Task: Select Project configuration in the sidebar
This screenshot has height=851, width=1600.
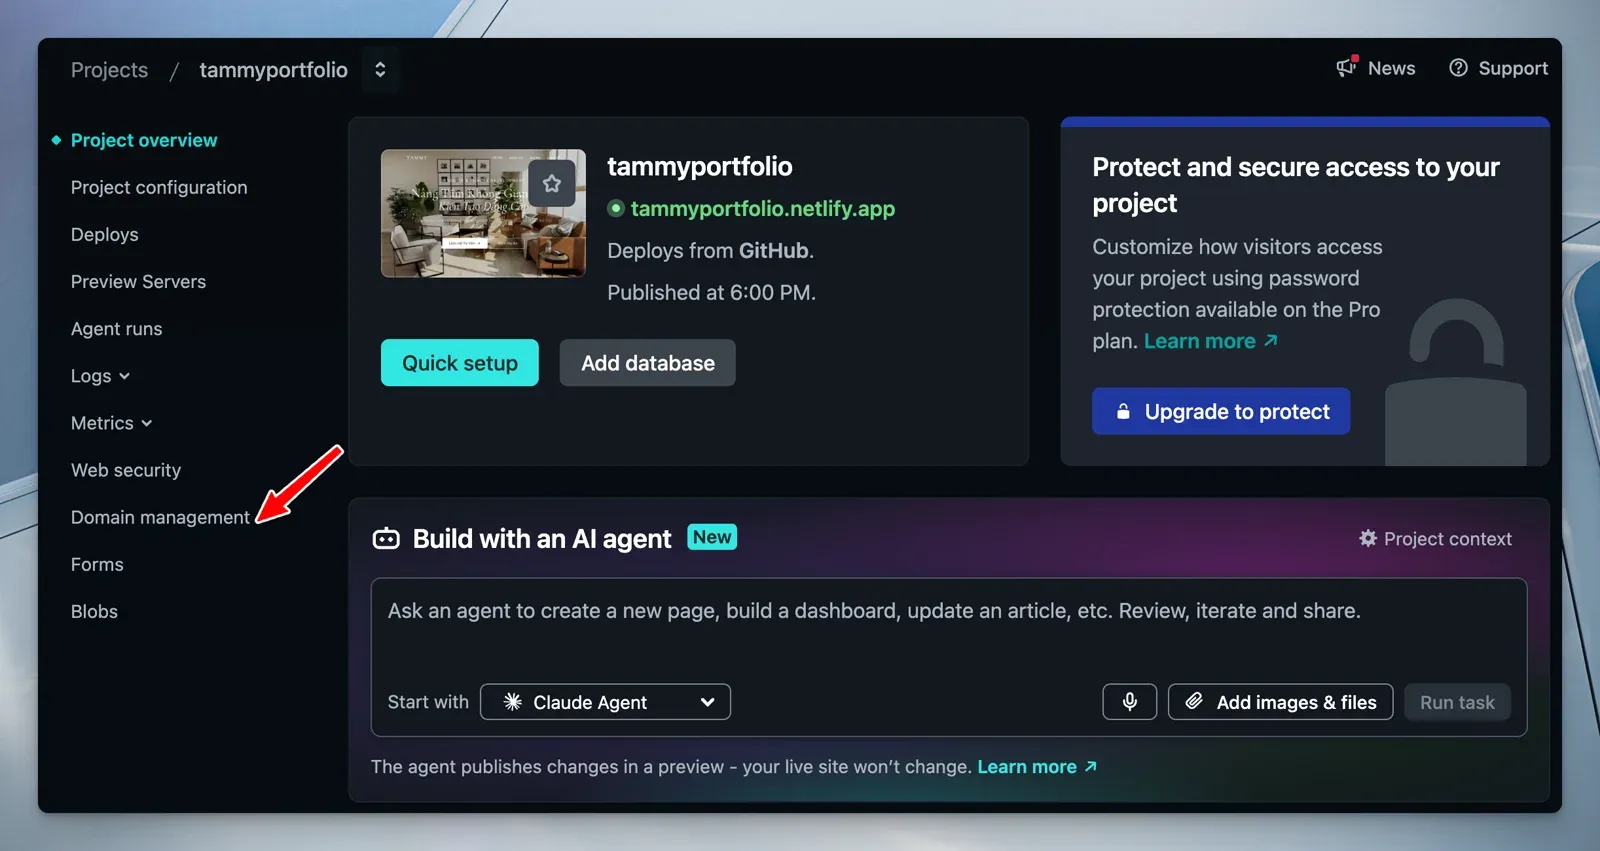Action: tap(159, 188)
